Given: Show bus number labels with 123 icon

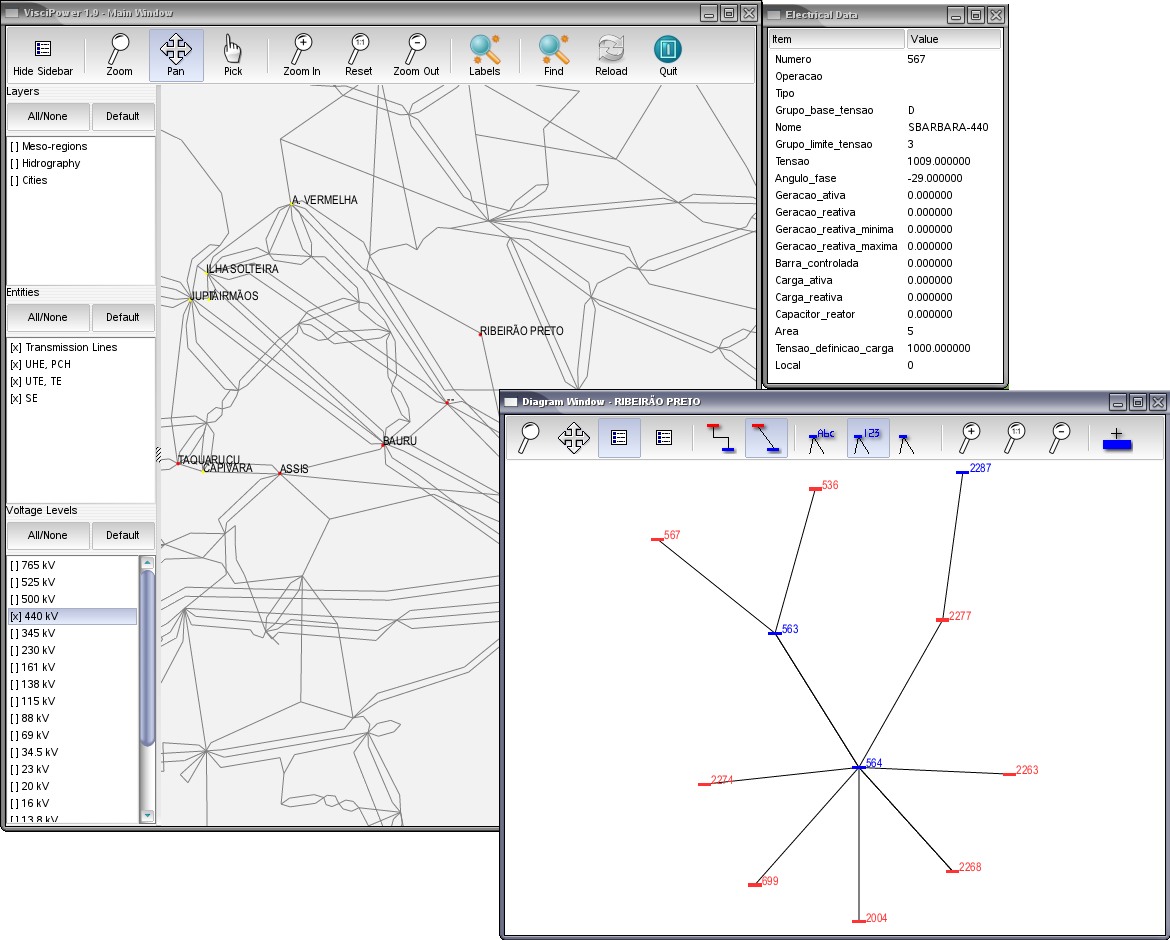Looking at the screenshot, I should coord(868,437).
